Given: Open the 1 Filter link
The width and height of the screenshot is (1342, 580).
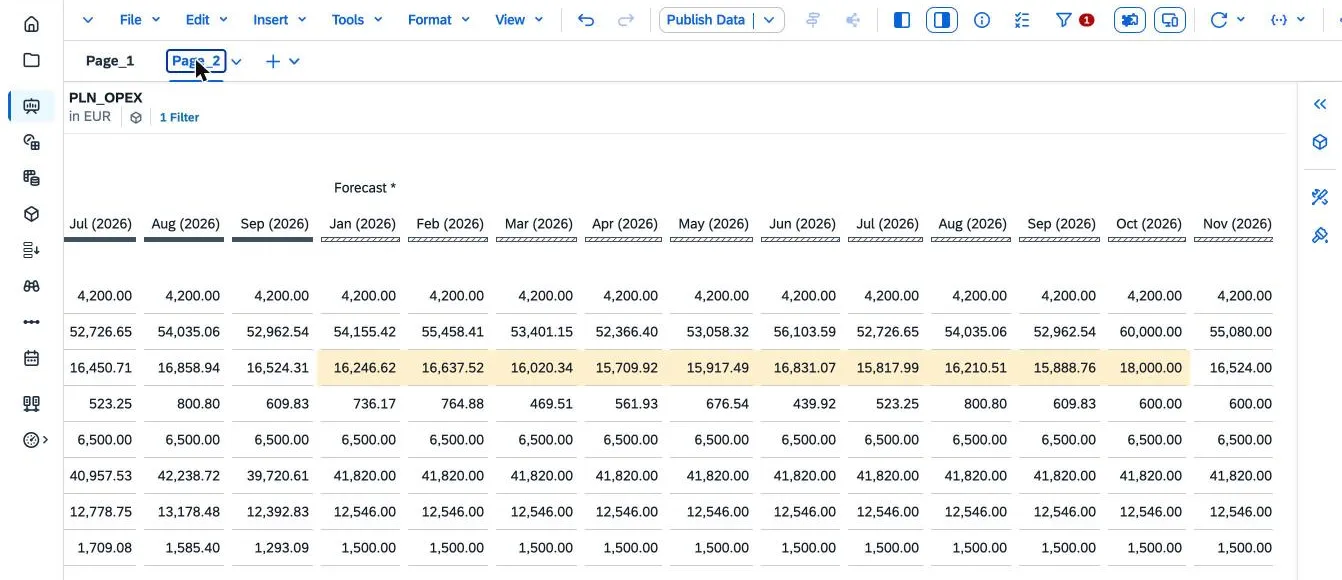Looking at the screenshot, I should 179,117.
